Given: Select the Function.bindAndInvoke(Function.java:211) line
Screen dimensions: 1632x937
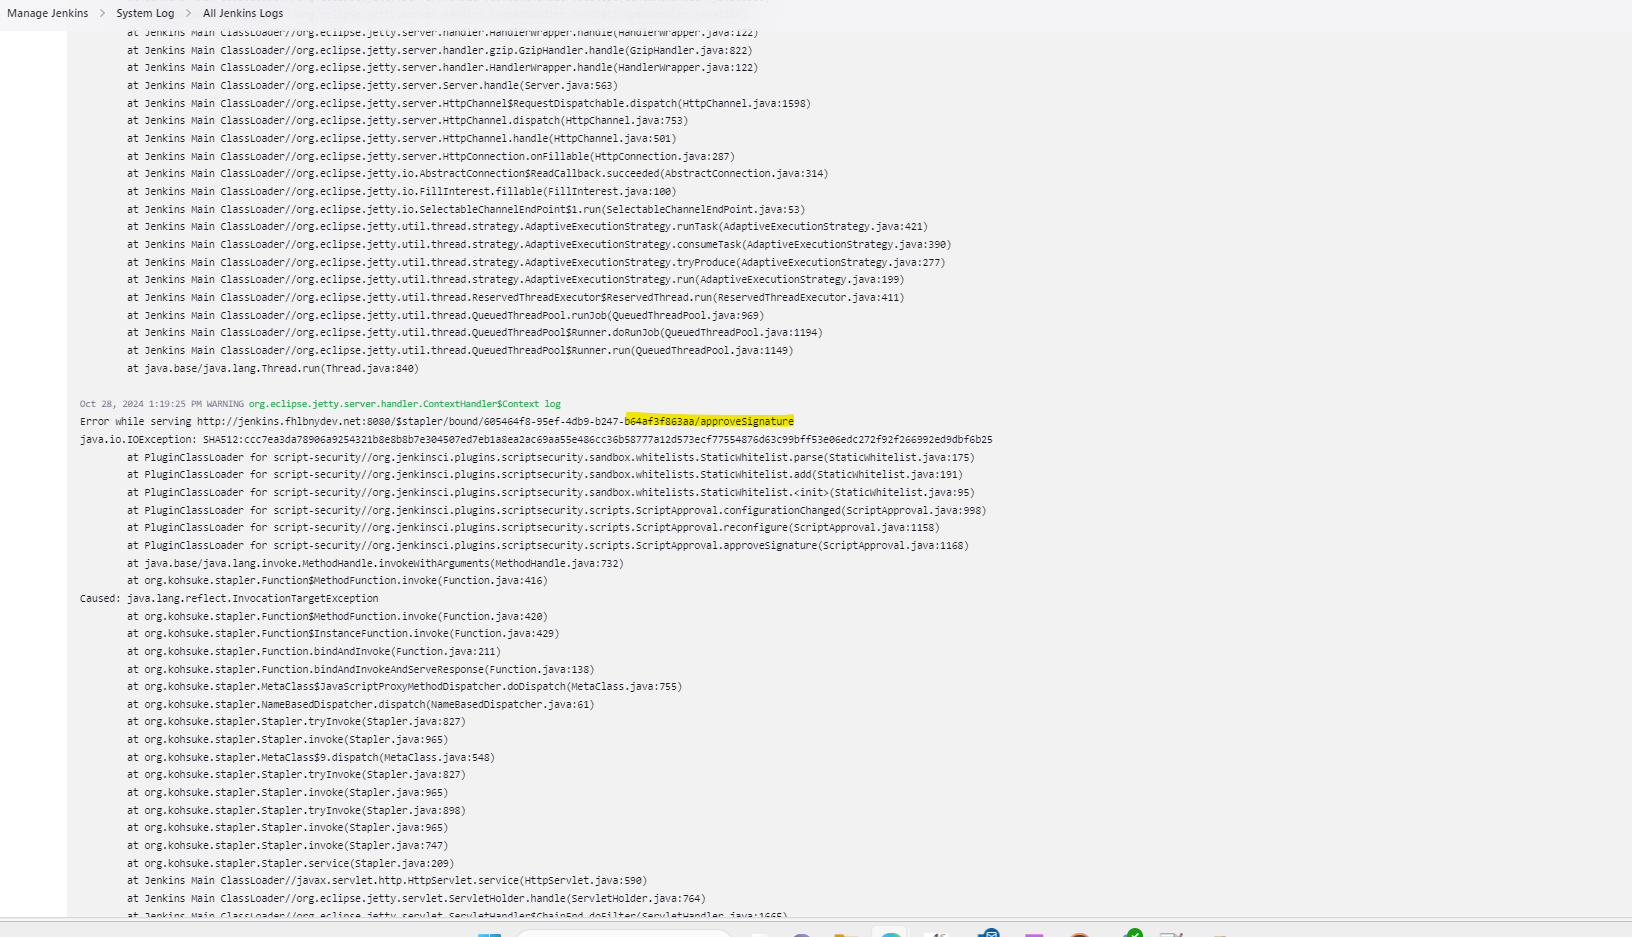Looking at the screenshot, I should tap(314, 651).
